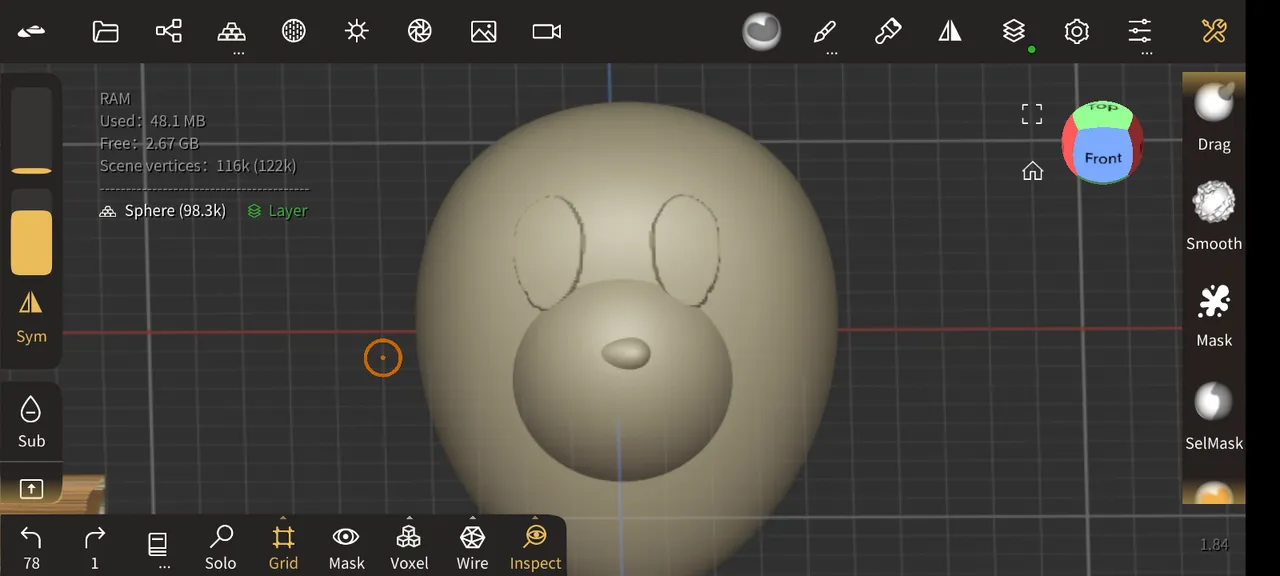
Task: Open the Scene hierarchy menu
Action: tap(169, 31)
